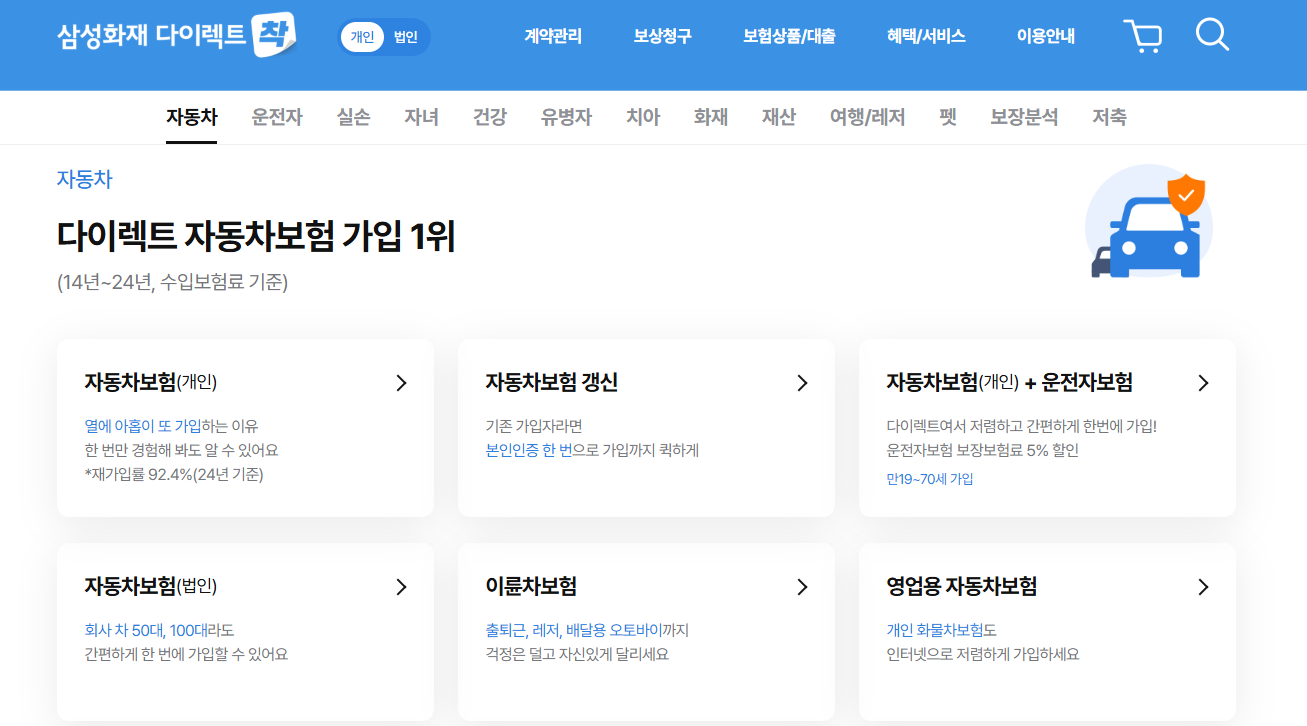Open the 보험상품/대출 menu
The width and height of the screenshot is (1307, 726).
[789, 36]
